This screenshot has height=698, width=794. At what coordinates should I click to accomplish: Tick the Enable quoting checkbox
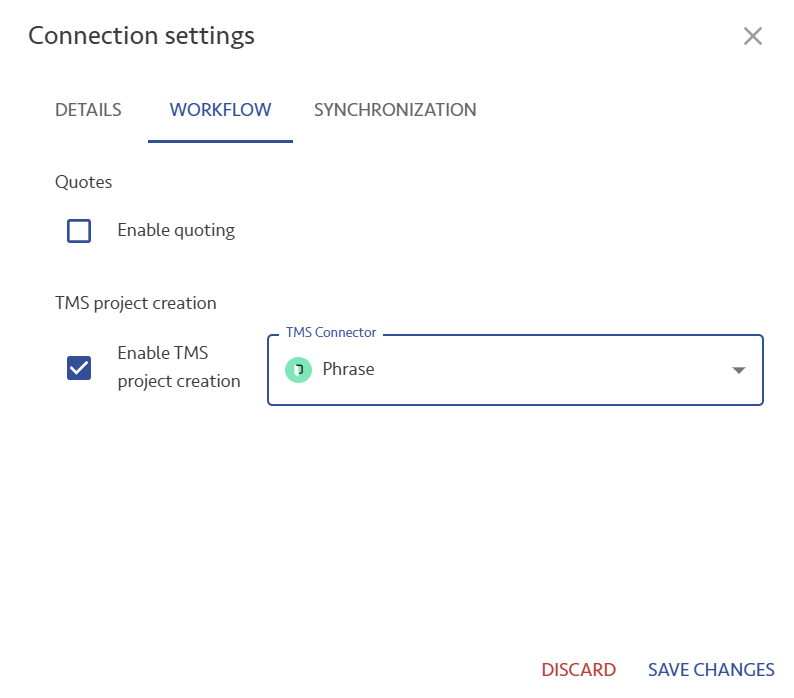pyautogui.click(x=79, y=231)
